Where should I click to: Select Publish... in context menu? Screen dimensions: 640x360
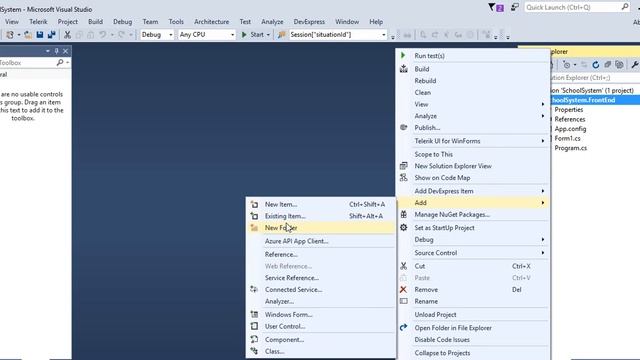point(473,128)
